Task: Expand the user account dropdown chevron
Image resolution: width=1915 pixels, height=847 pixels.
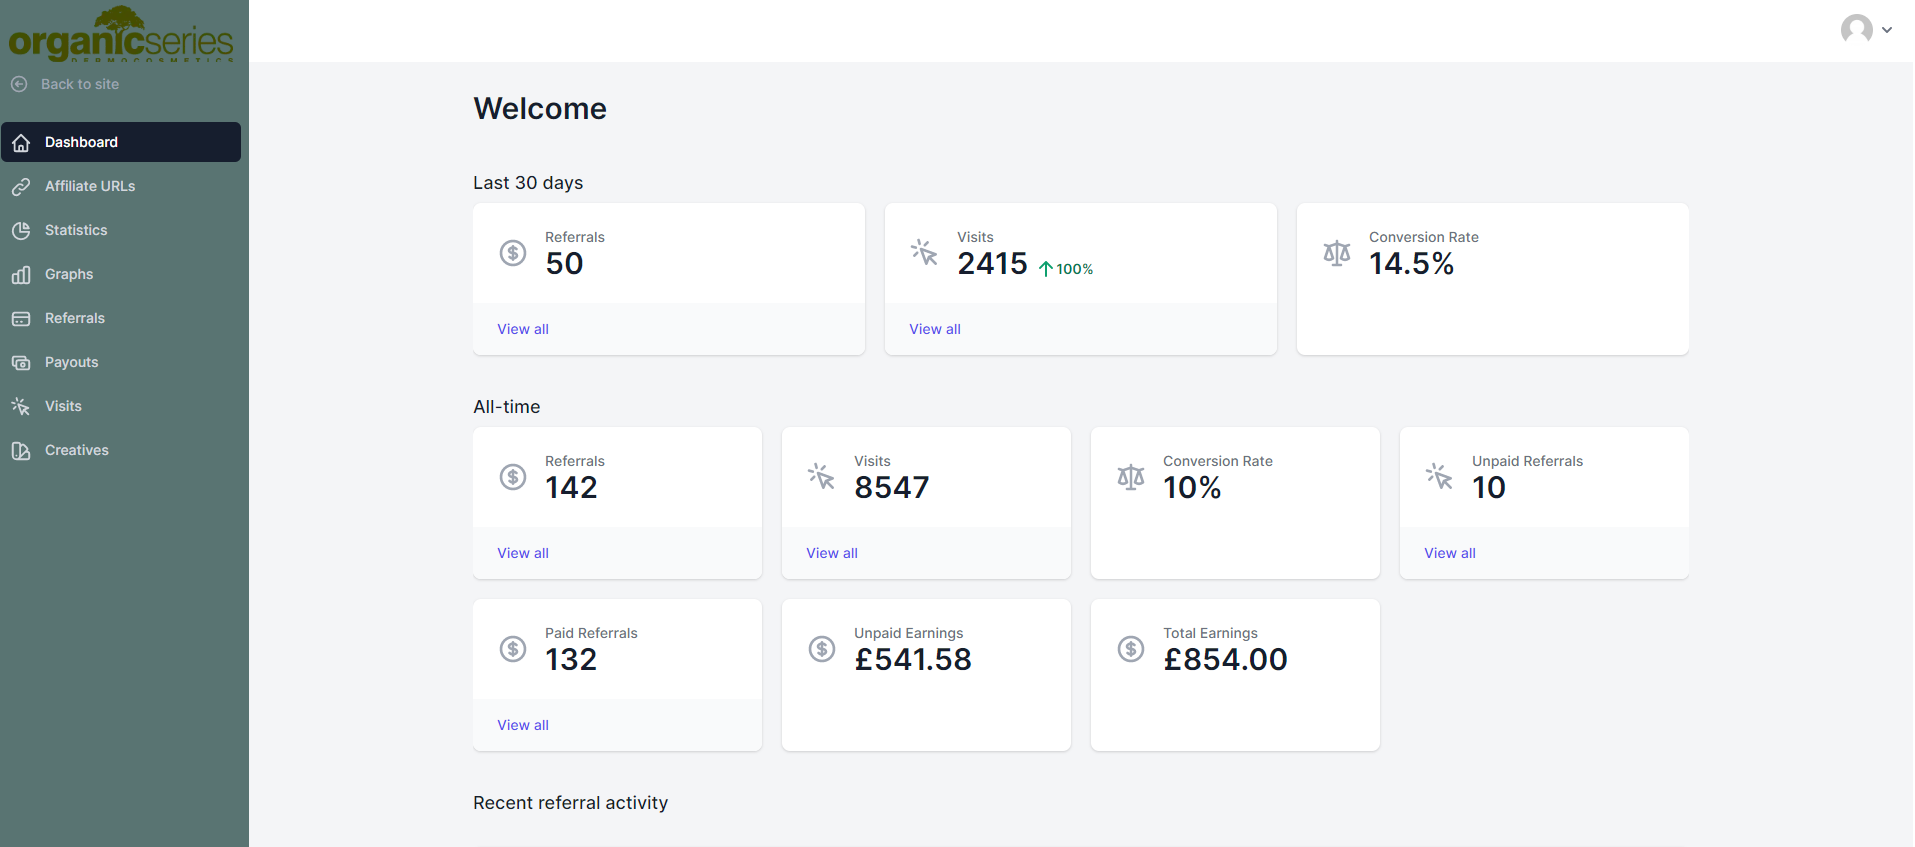Action: pos(1887,30)
